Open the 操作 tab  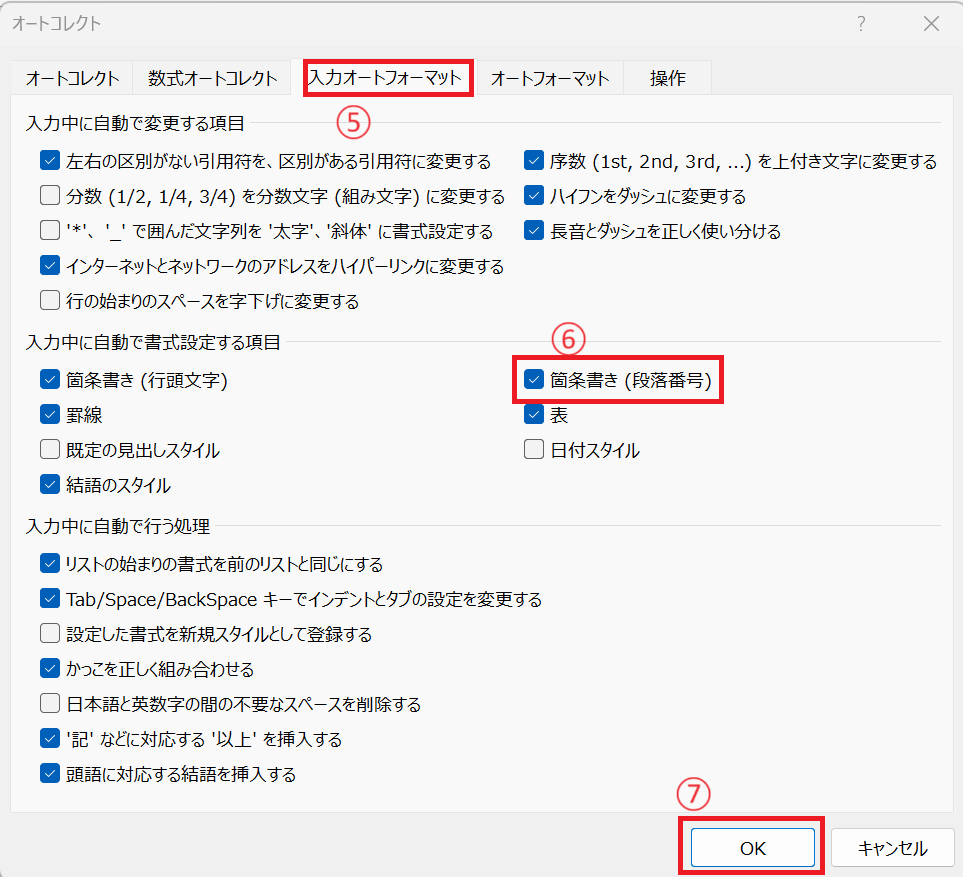(x=667, y=78)
